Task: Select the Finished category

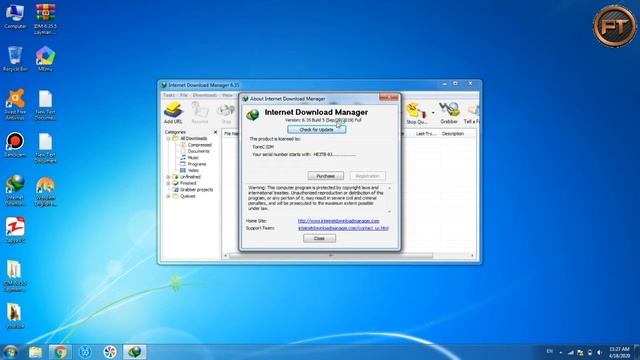Action: [x=188, y=183]
